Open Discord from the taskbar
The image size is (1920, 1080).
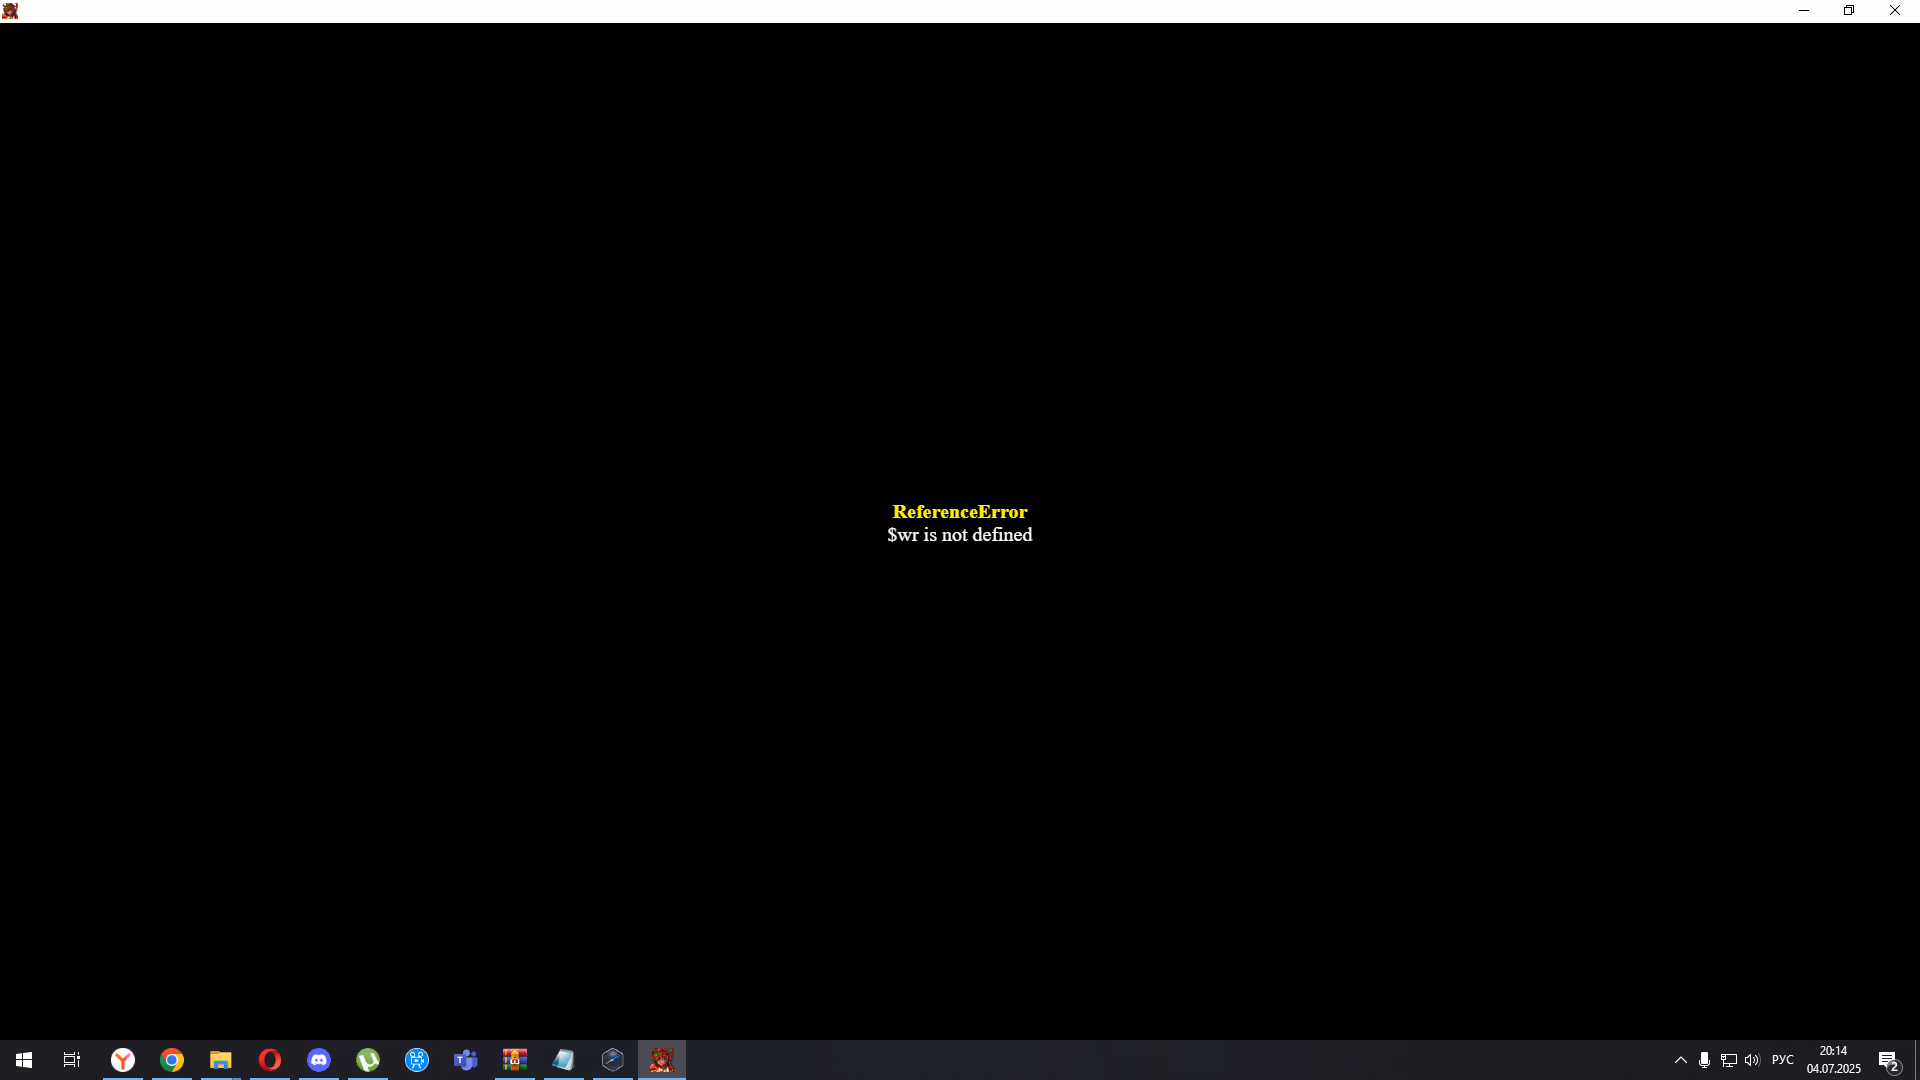(x=319, y=1060)
